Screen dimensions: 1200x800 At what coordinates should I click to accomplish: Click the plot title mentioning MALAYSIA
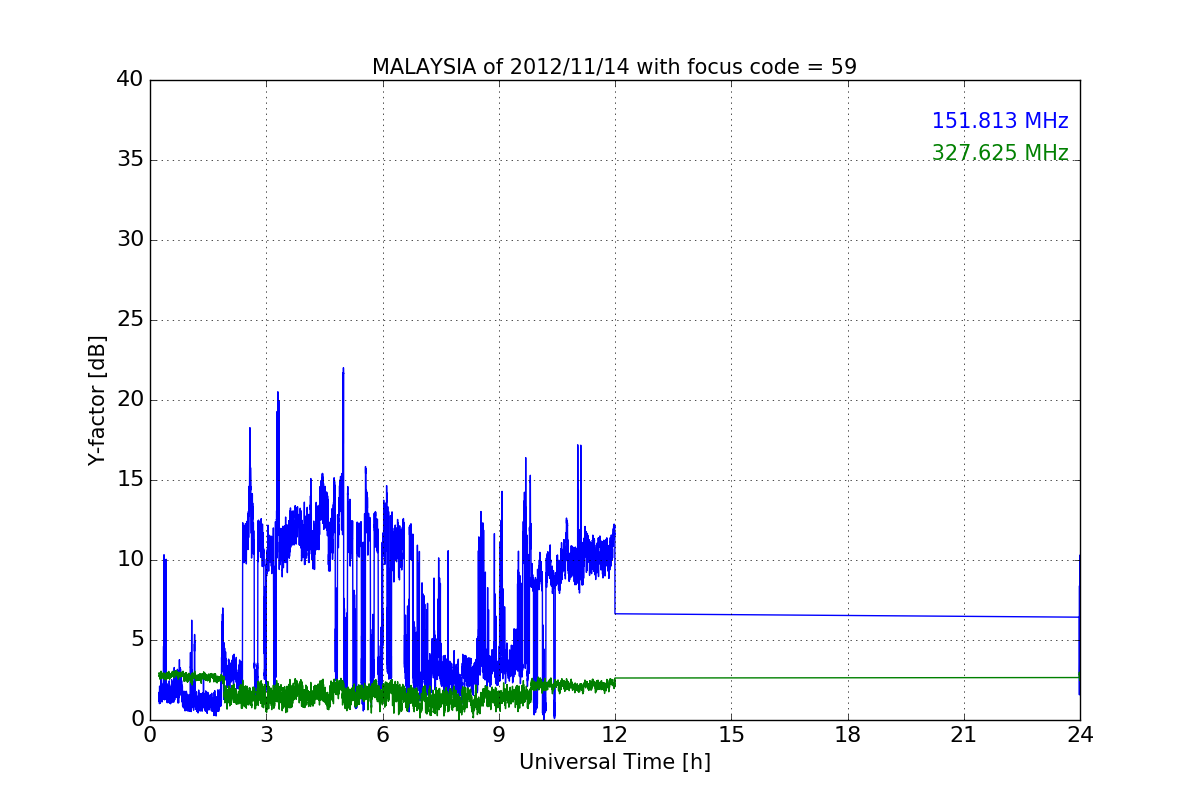coord(614,67)
